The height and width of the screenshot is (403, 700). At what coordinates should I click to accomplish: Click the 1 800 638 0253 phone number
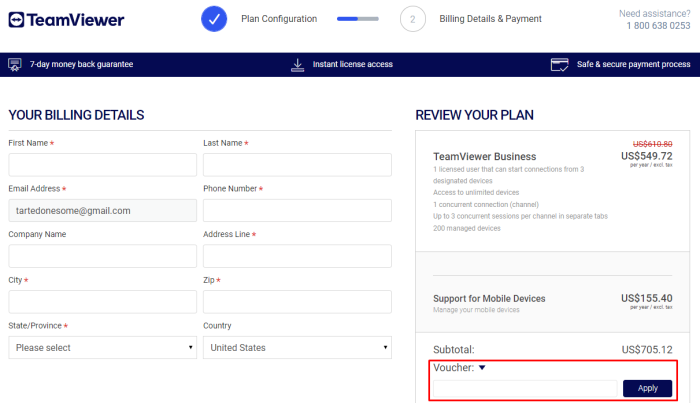point(658,26)
